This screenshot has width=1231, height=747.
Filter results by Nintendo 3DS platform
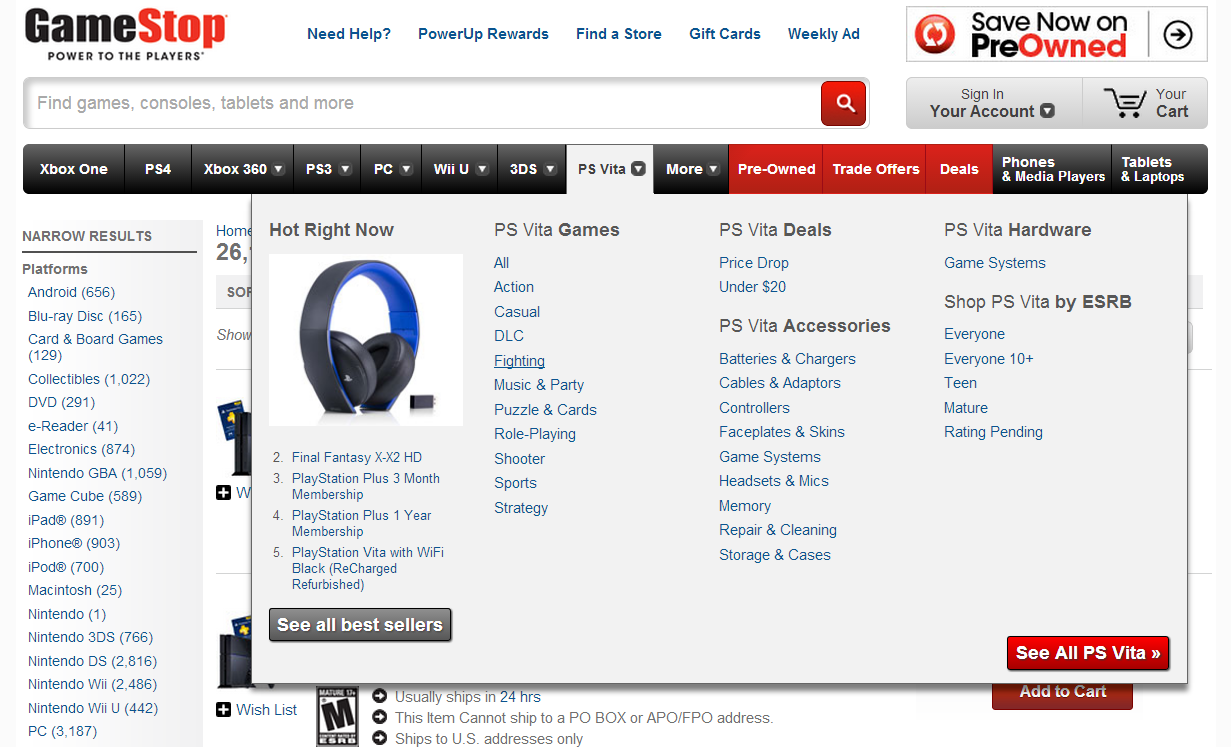(x=90, y=637)
